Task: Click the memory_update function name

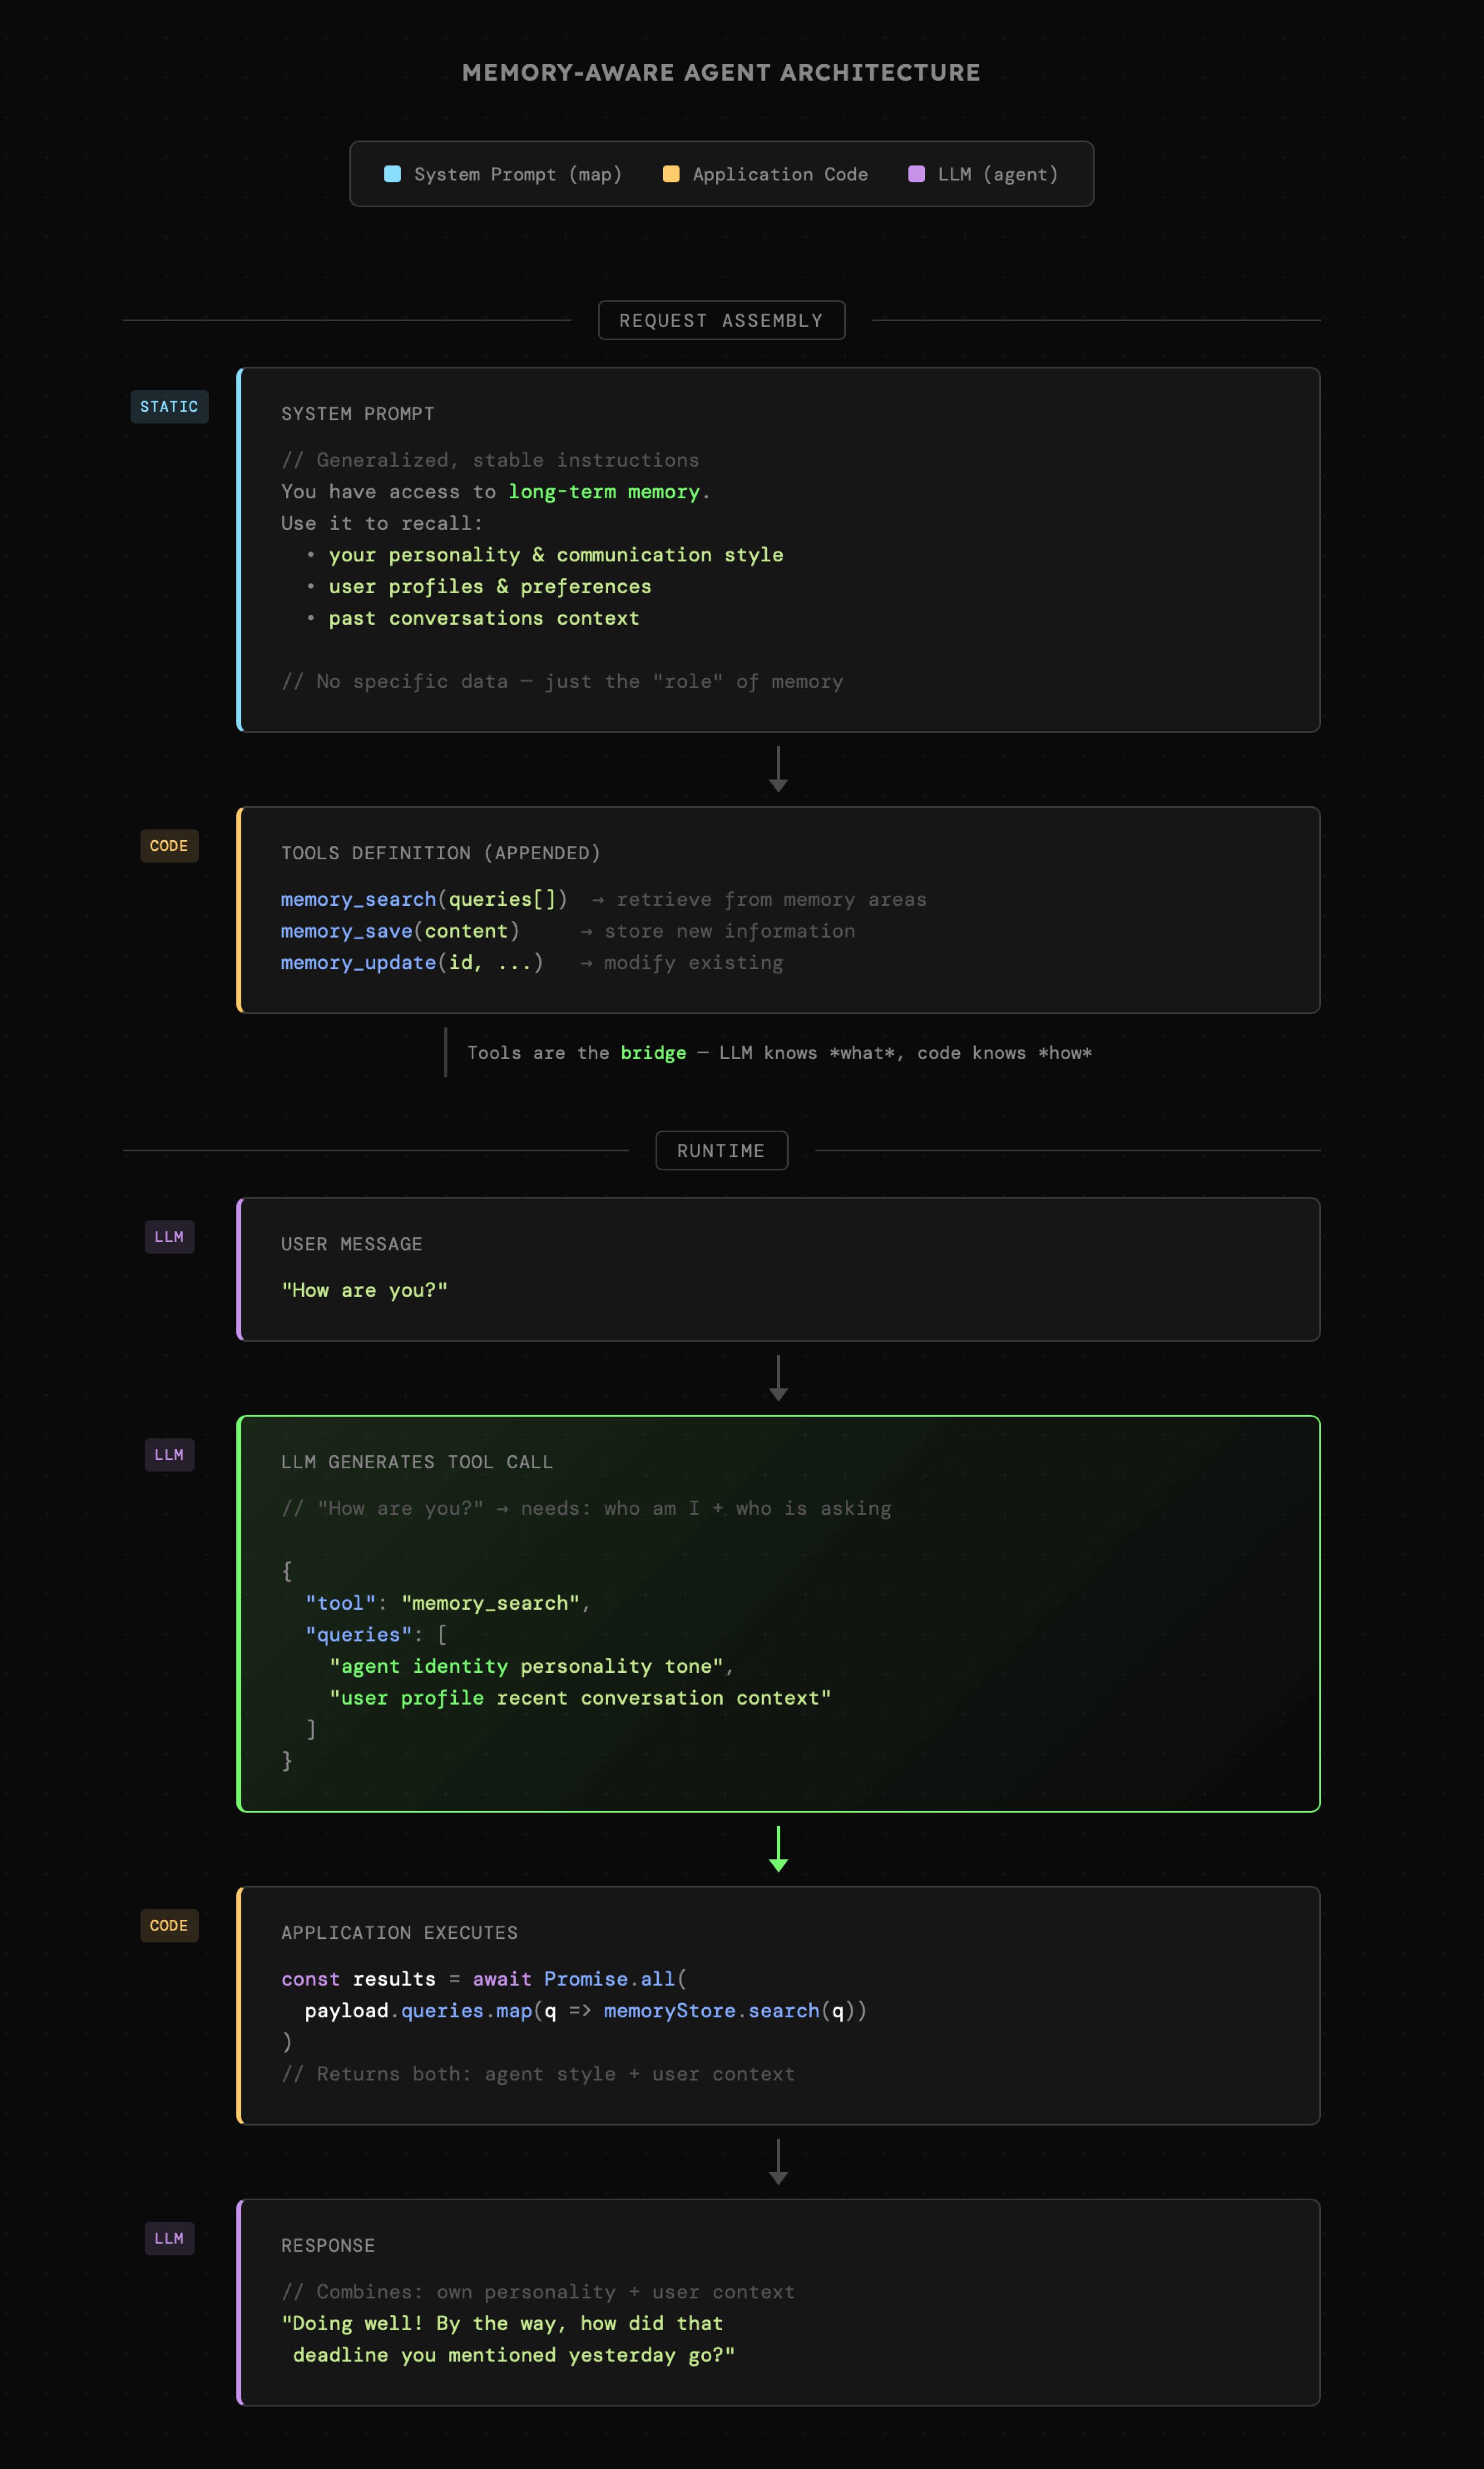Action: [358, 963]
